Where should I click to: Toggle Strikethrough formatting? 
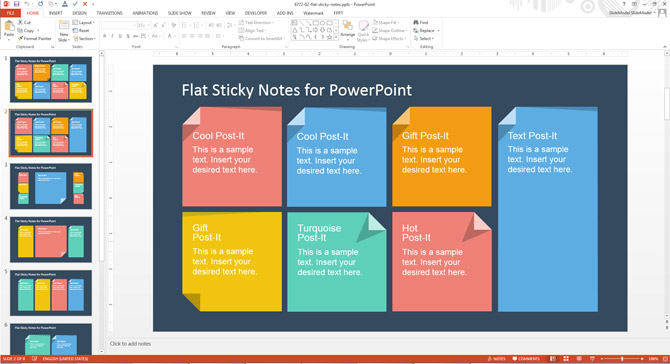pos(135,36)
